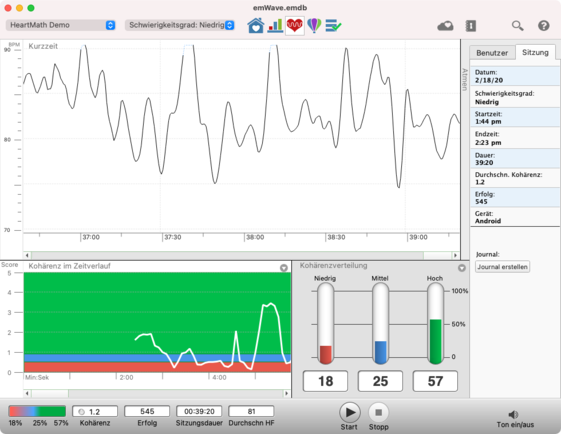Image resolution: width=561 pixels, height=434 pixels.
Task: Open the Schwierigkeitsgrad: Niedrig dropdown
Action: pyautogui.click(x=180, y=25)
